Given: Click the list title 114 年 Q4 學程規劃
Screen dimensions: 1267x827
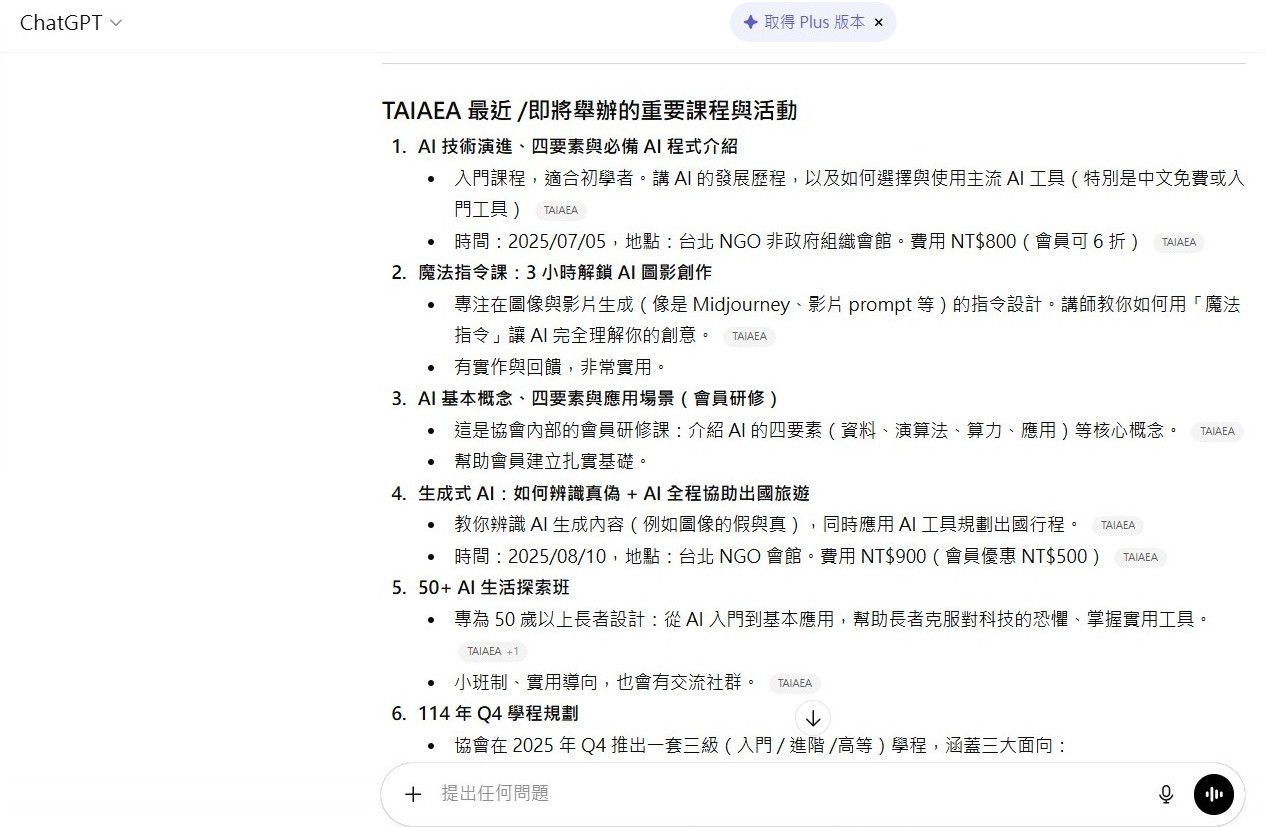Looking at the screenshot, I should point(497,713).
